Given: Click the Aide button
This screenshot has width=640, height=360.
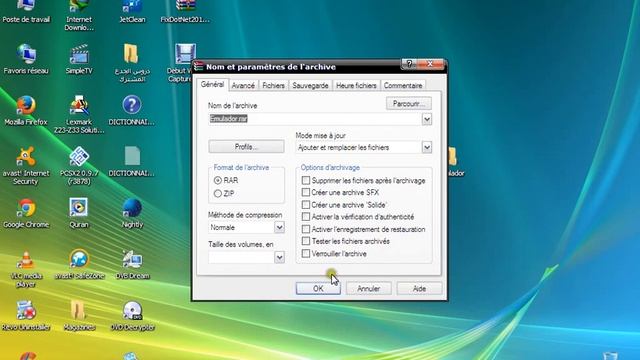Looking at the screenshot, I should tap(419, 289).
